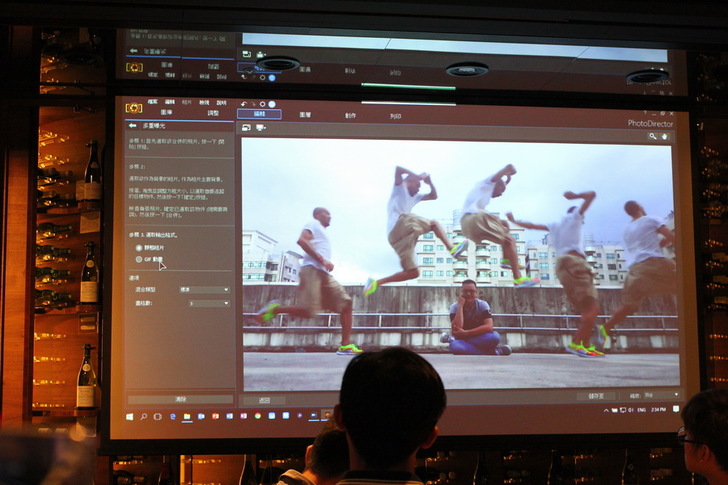The image size is (728, 485).
Task: Open File Explorer from the taskbar
Action: [x=187, y=417]
